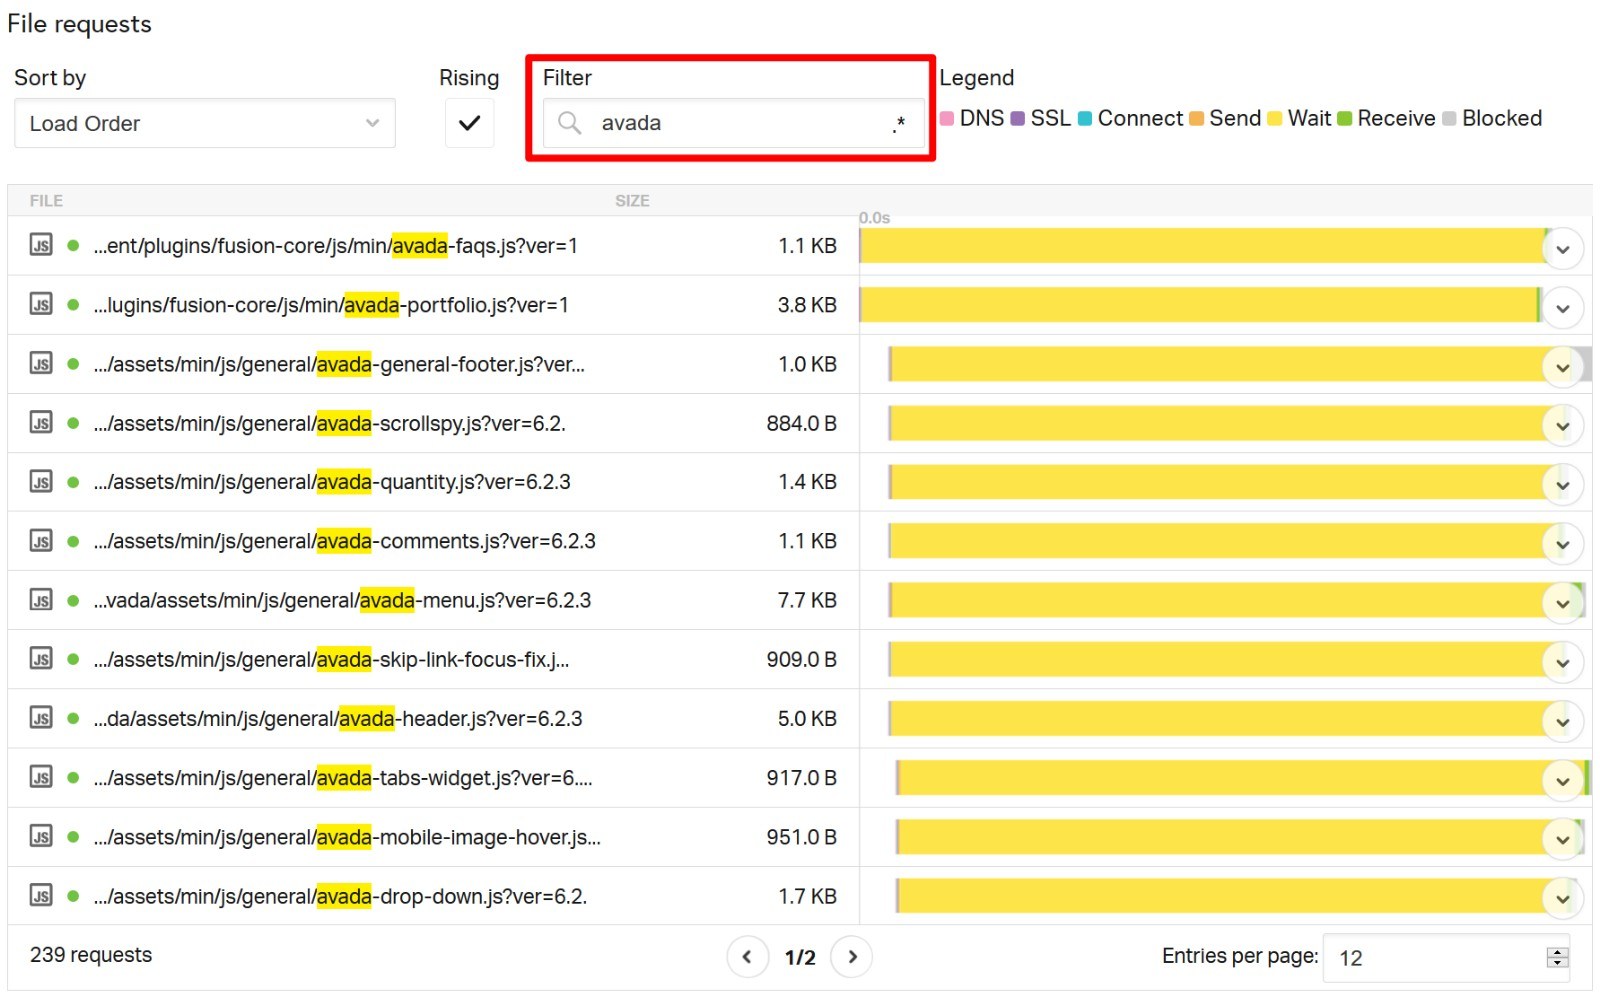Click JS file icon for avada-quantity.js row
This screenshot has height=997, width=1600.
click(x=41, y=482)
